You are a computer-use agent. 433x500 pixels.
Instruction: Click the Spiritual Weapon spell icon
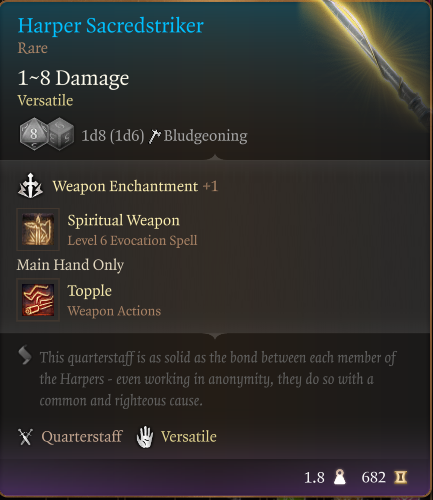(38, 229)
